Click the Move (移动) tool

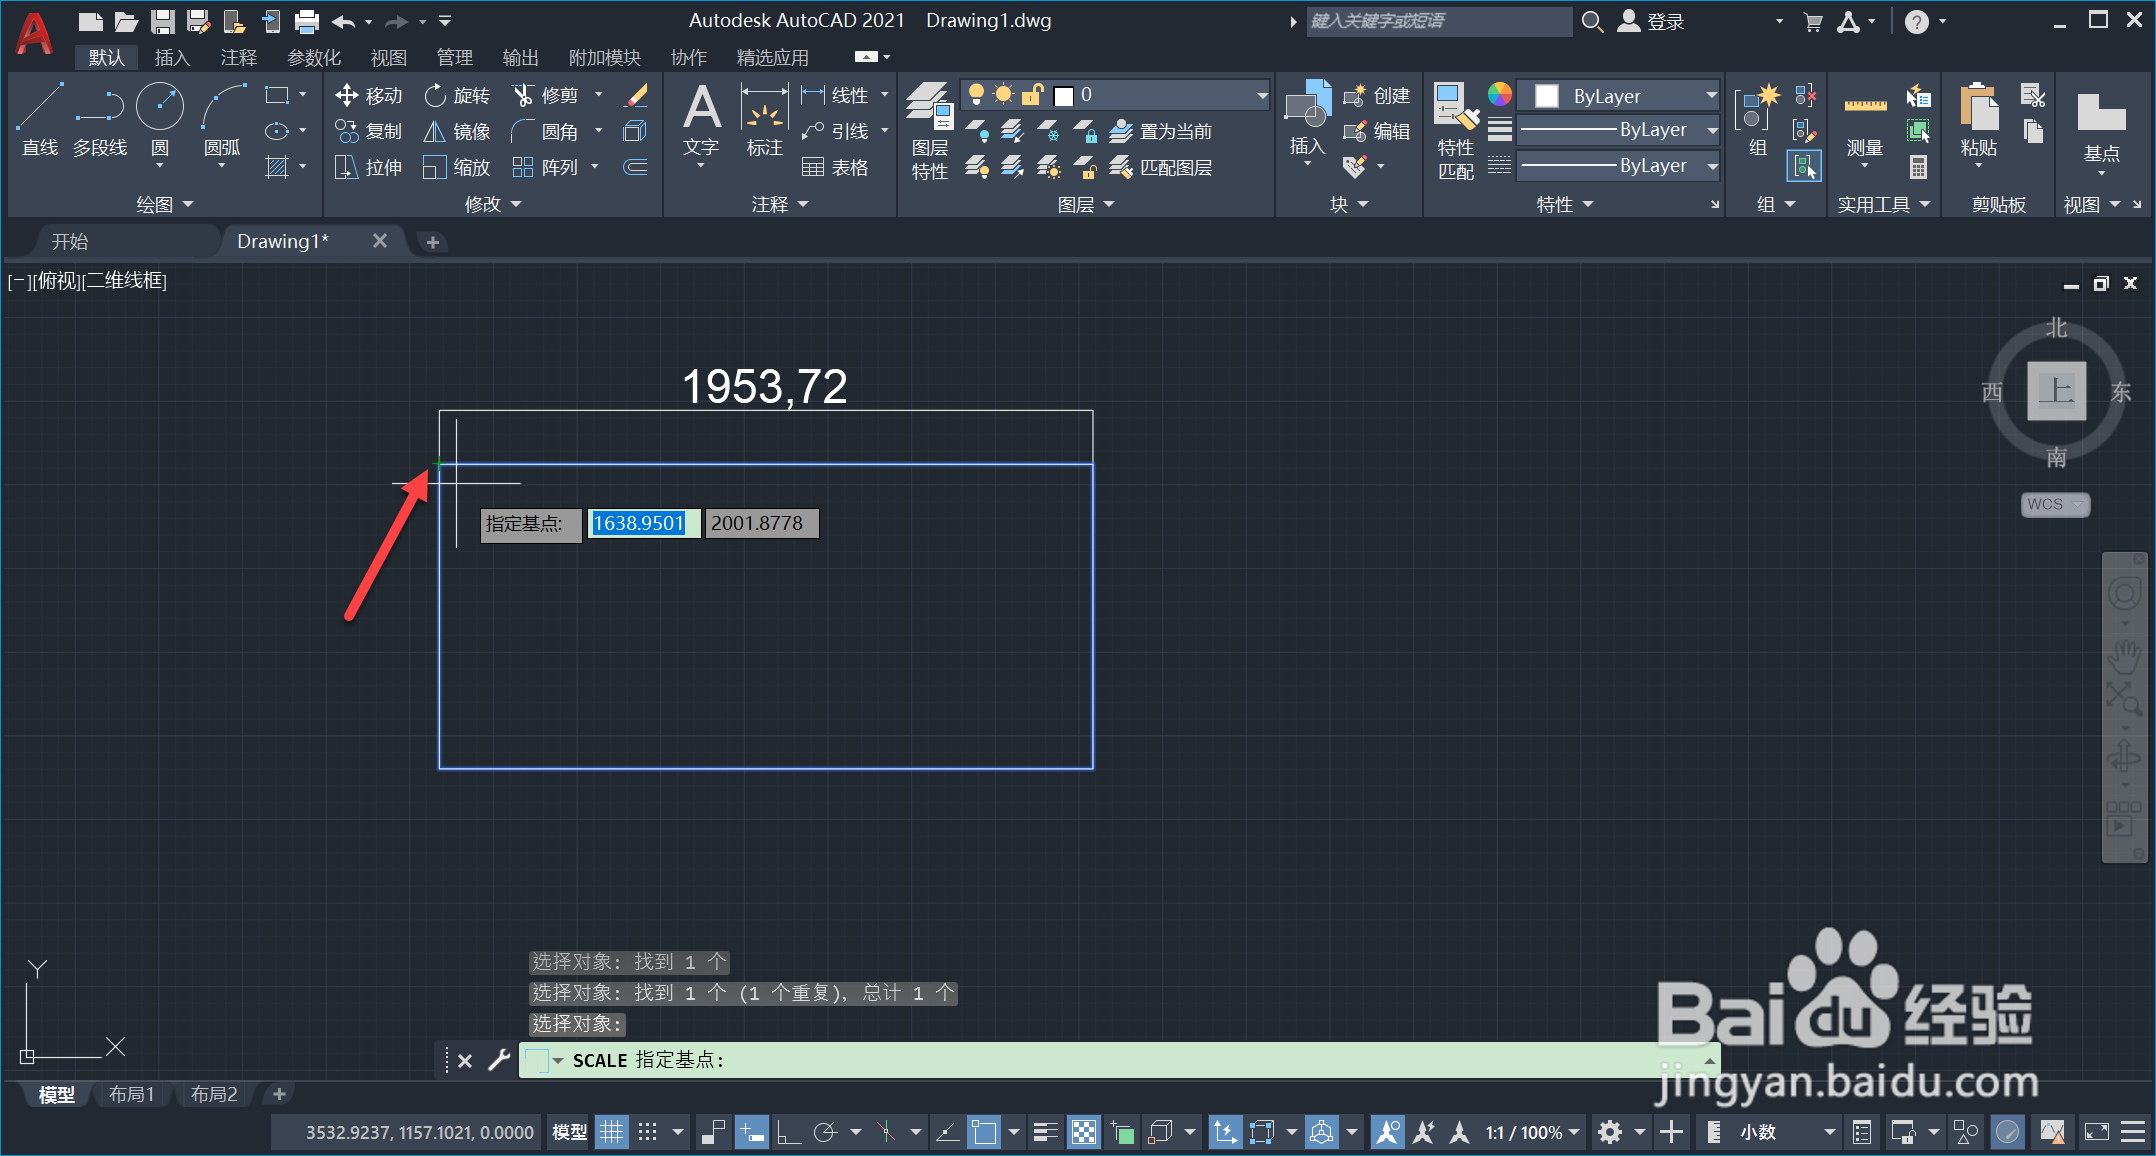click(368, 95)
